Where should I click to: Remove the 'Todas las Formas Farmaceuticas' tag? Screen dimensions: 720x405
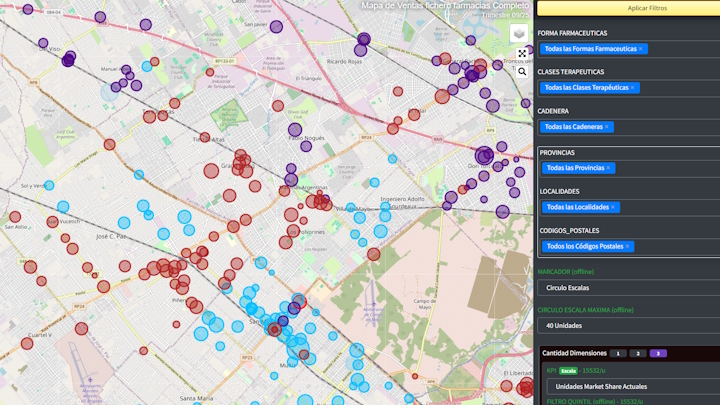click(641, 49)
